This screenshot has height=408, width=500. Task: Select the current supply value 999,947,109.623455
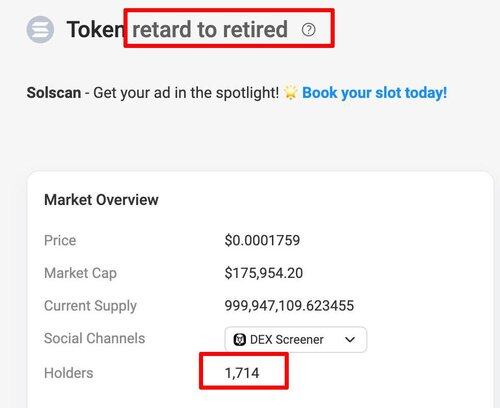pos(289,306)
